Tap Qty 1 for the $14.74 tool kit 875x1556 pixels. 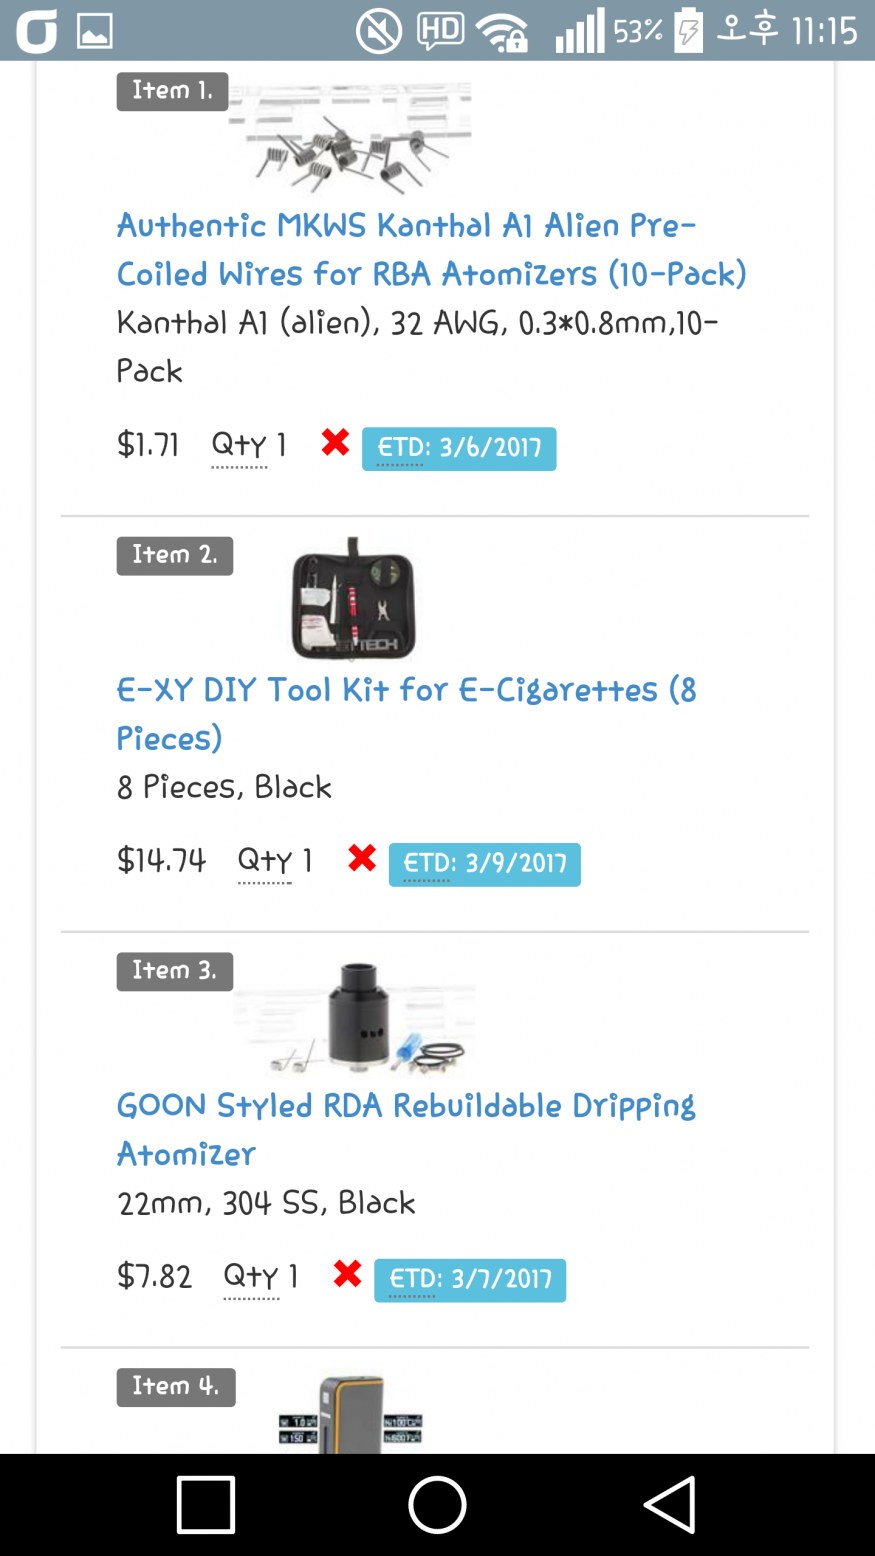coord(274,860)
